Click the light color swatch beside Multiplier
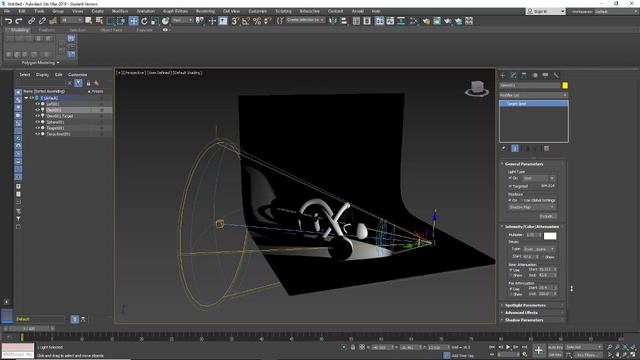This screenshot has width=640, height=360. (x=550, y=236)
